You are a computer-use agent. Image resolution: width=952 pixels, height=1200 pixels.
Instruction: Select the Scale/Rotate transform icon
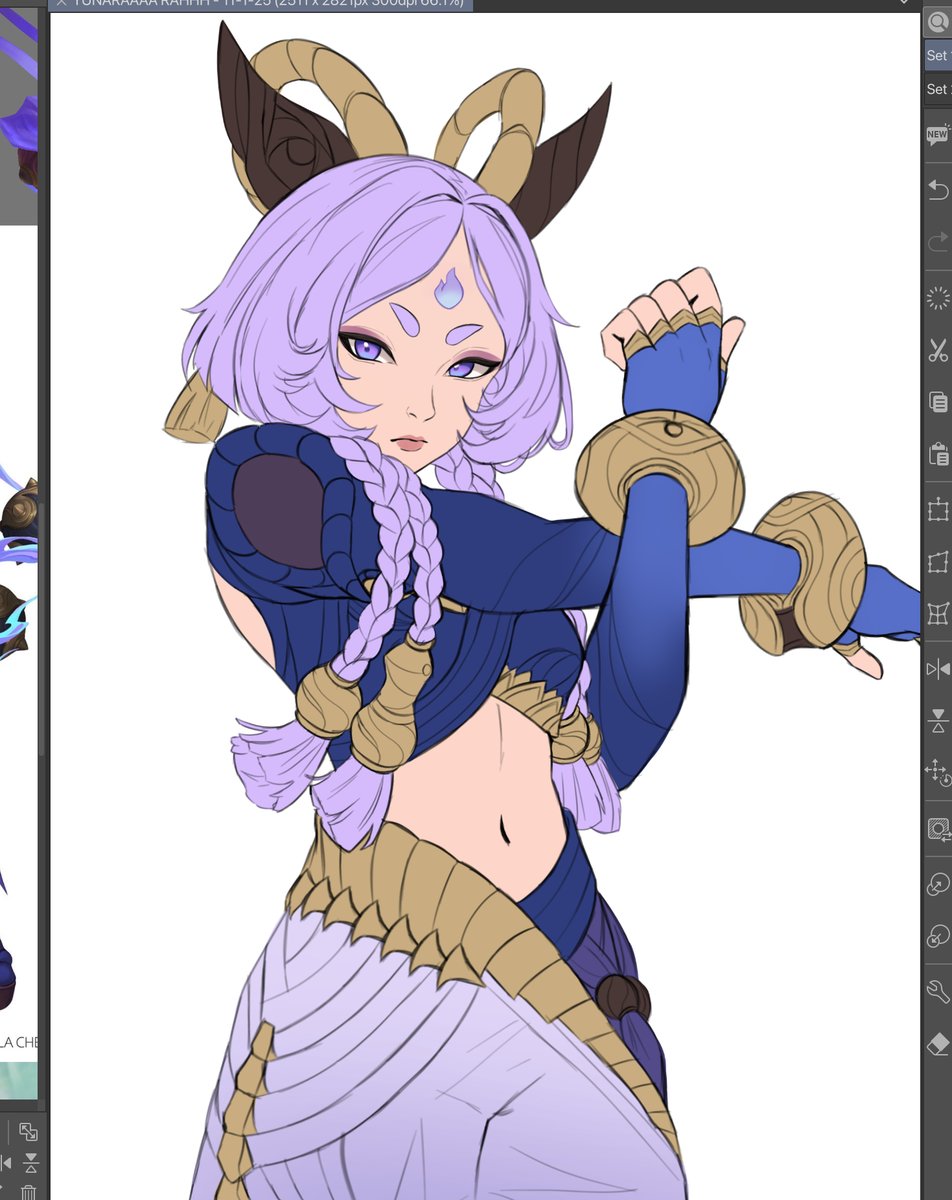click(937, 510)
